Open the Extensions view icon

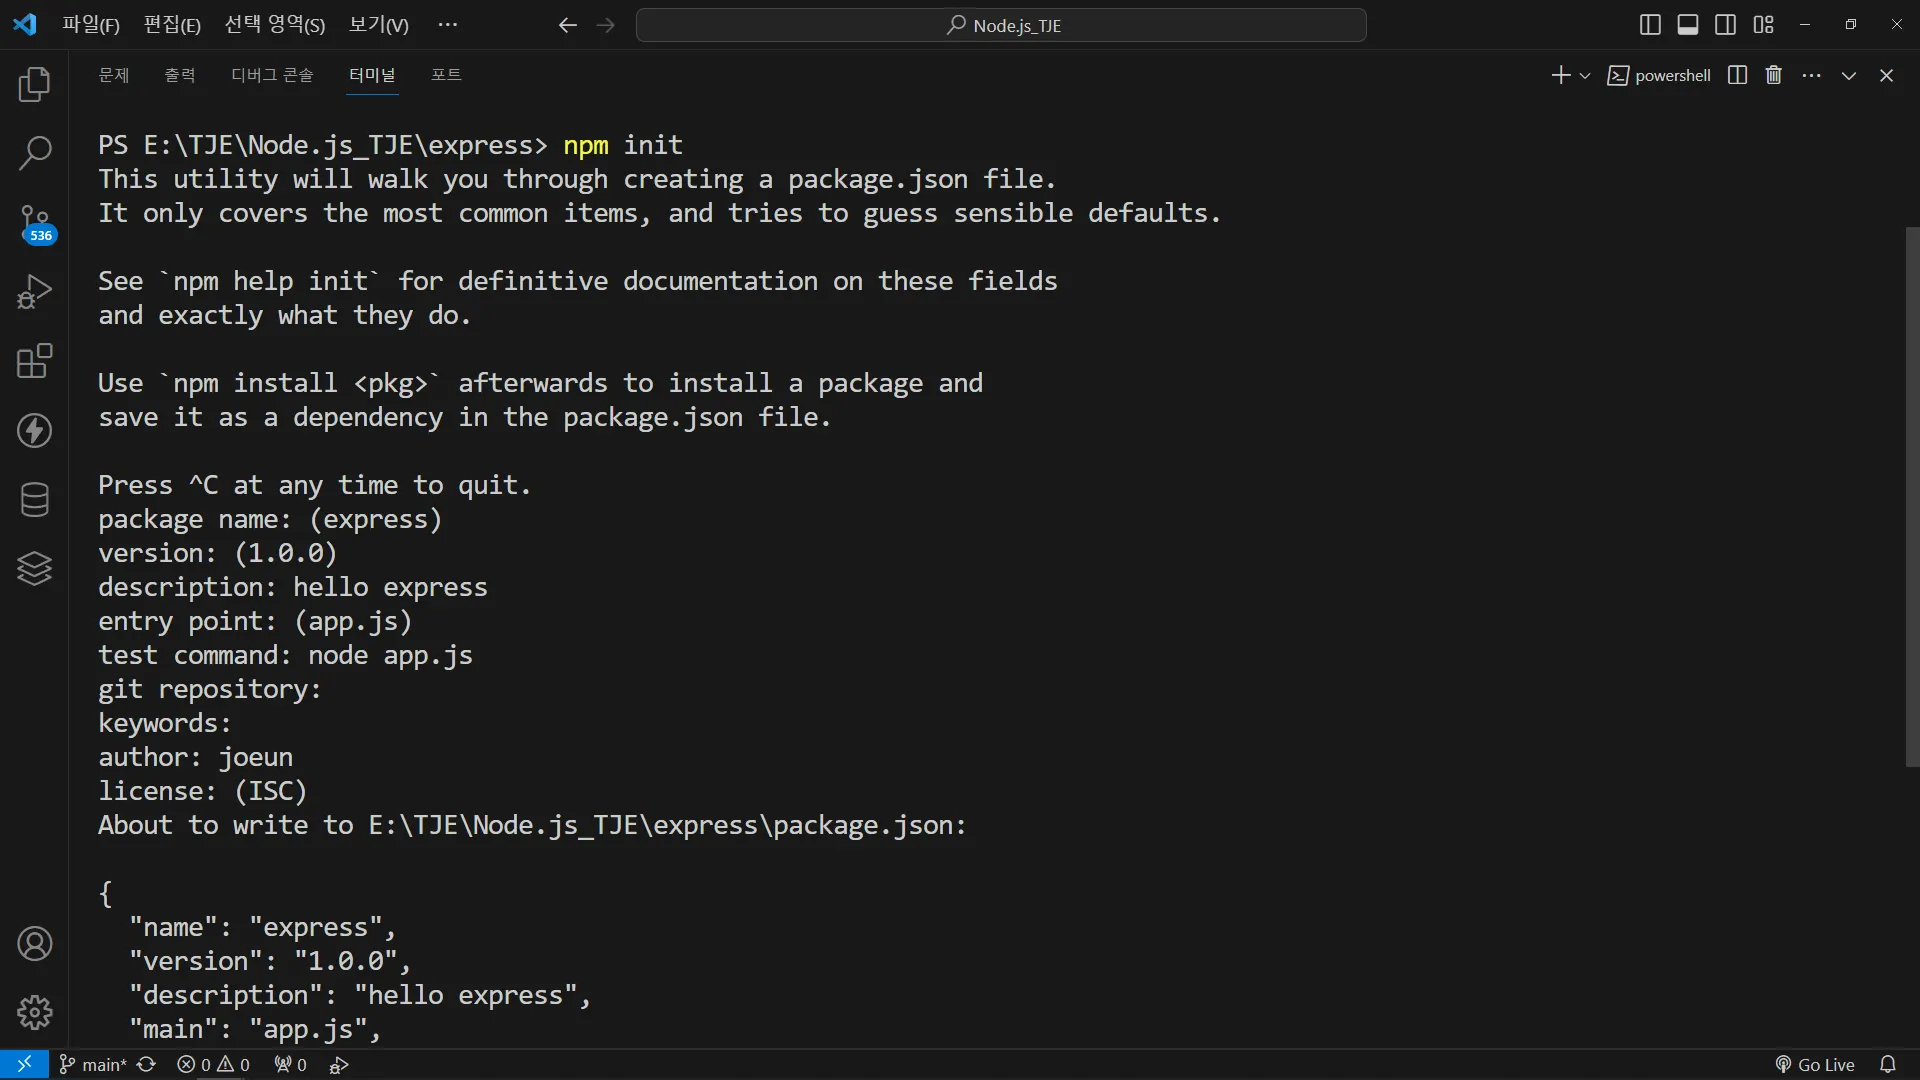click(34, 361)
